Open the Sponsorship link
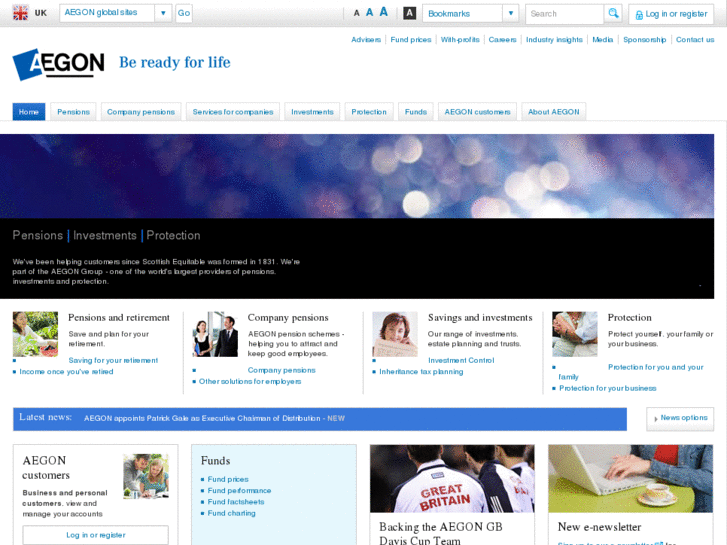Image resolution: width=727 pixels, height=545 pixels. pyautogui.click(x=644, y=40)
